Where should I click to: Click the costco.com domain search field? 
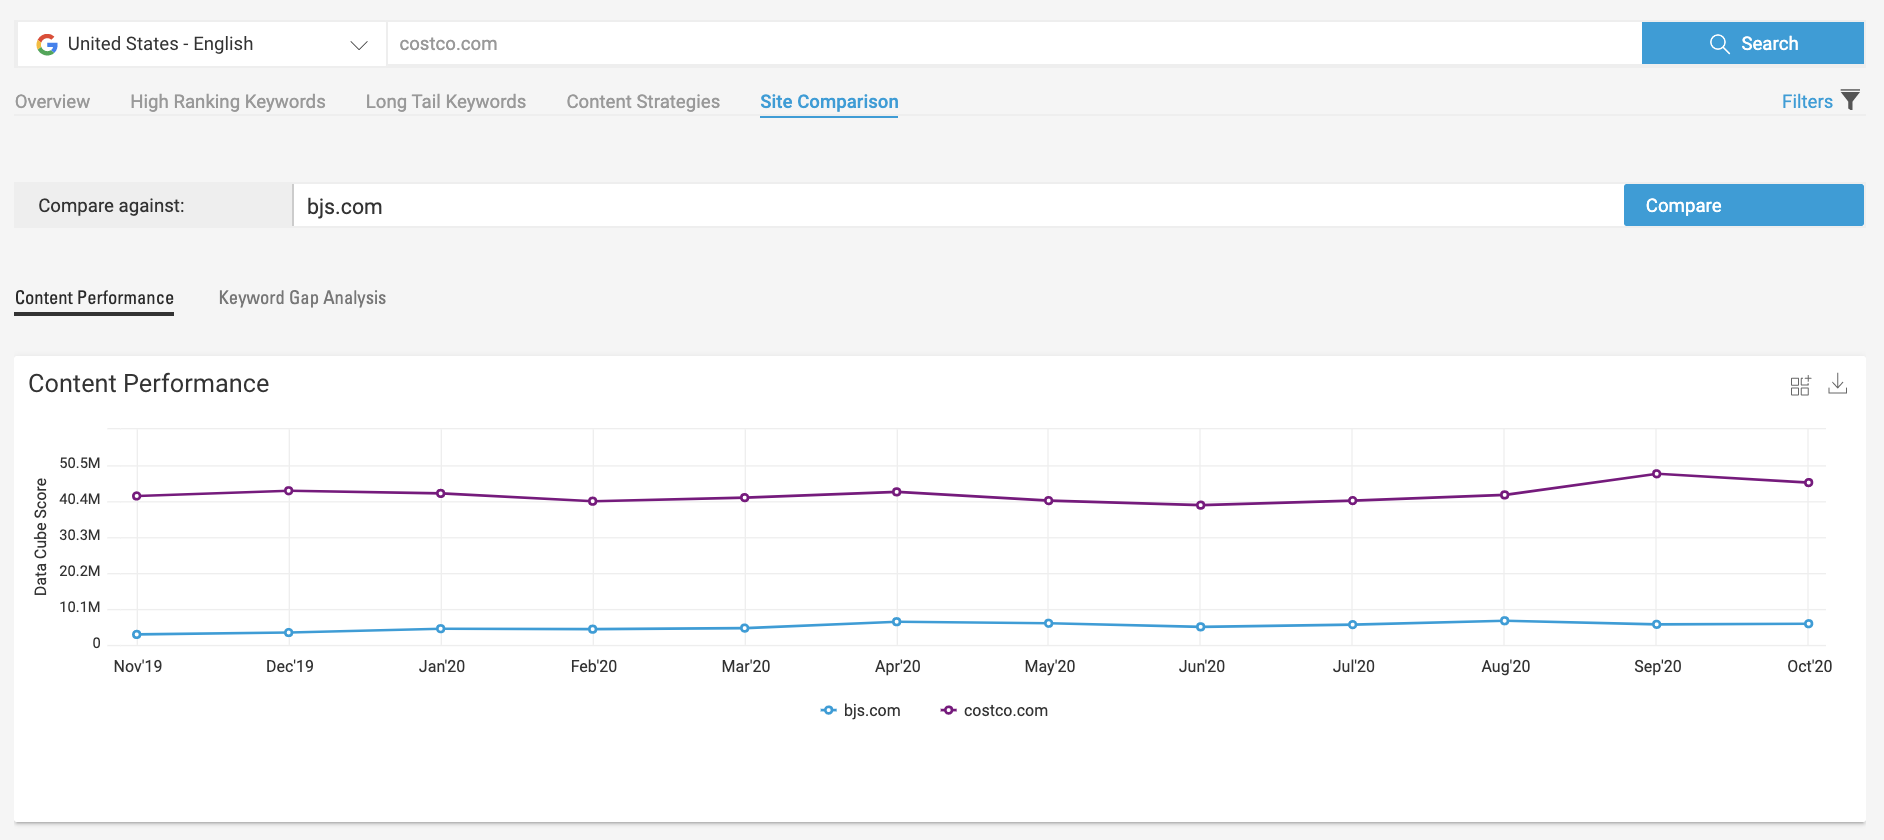pos(1014,44)
